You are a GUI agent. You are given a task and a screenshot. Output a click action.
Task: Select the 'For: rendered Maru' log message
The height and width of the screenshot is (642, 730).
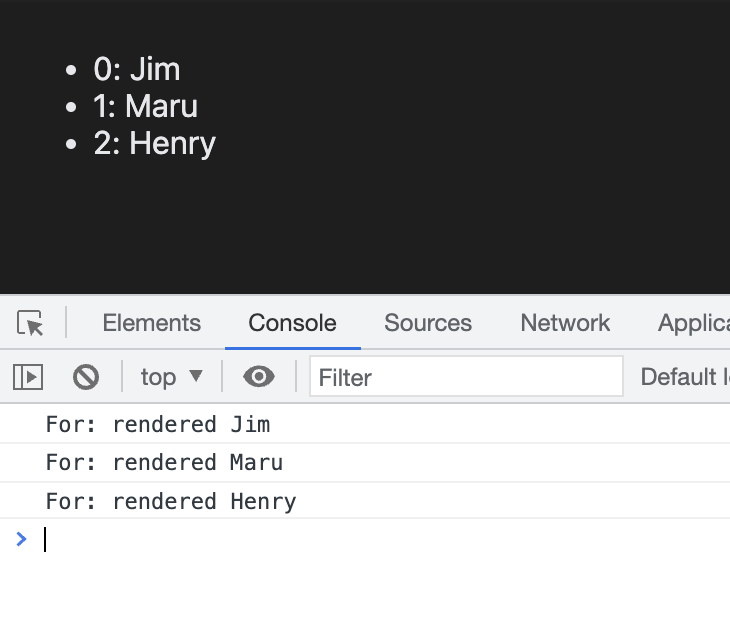click(x=164, y=462)
